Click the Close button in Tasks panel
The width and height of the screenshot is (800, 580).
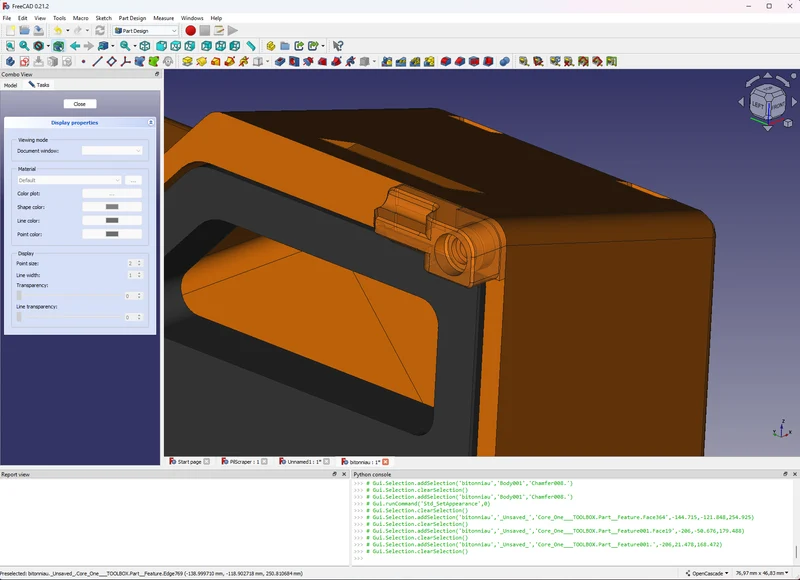tap(80, 104)
